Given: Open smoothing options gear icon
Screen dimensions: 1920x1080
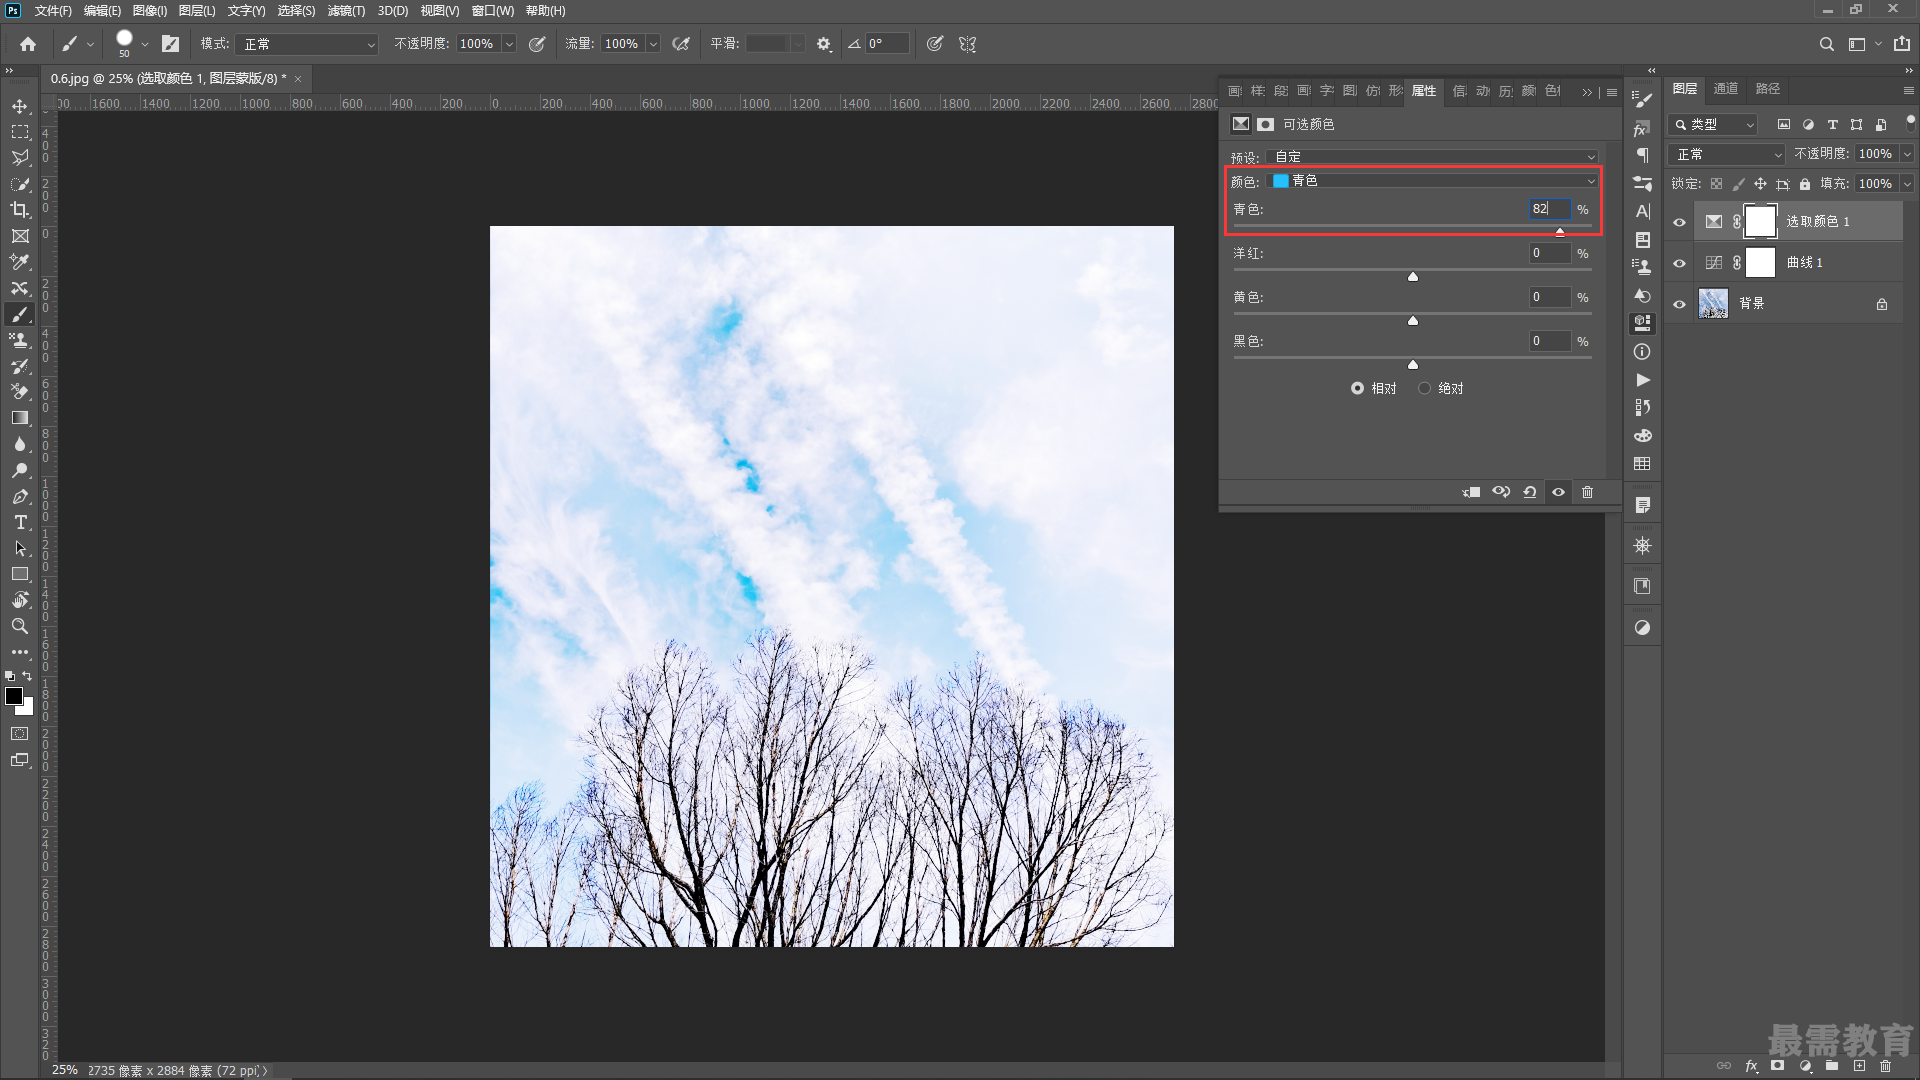Looking at the screenshot, I should [x=824, y=44].
